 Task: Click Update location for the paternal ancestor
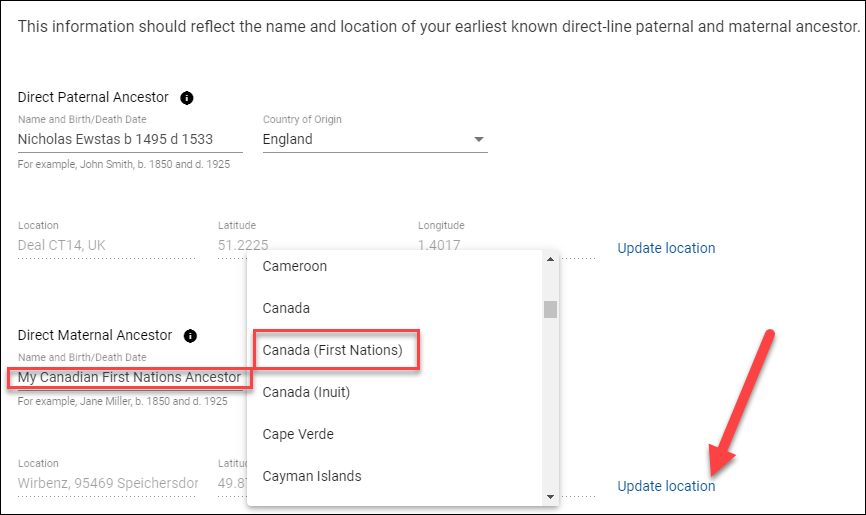pos(666,248)
